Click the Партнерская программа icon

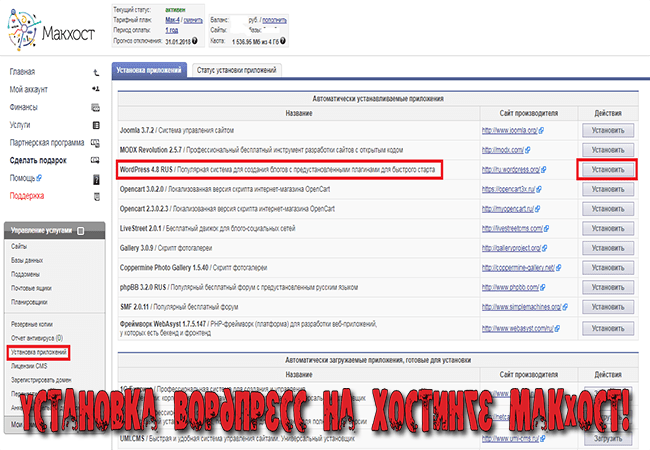pyautogui.click(x=95, y=143)
